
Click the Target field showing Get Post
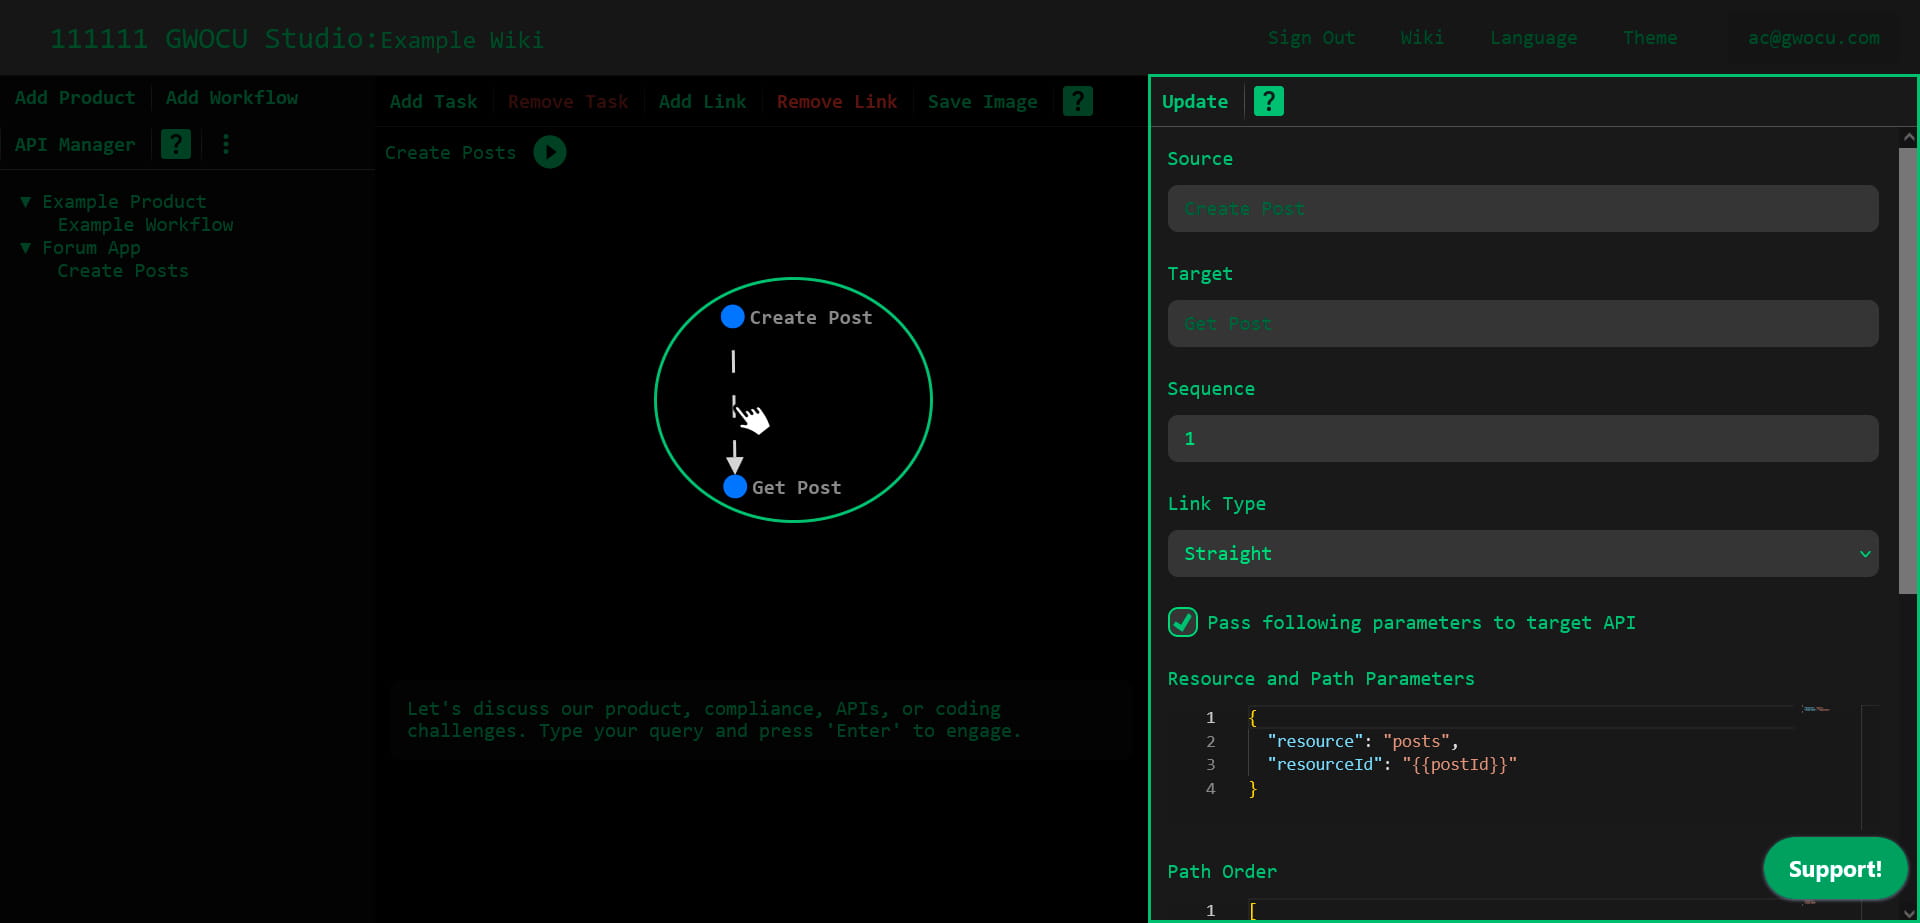tap(1522, 323)
